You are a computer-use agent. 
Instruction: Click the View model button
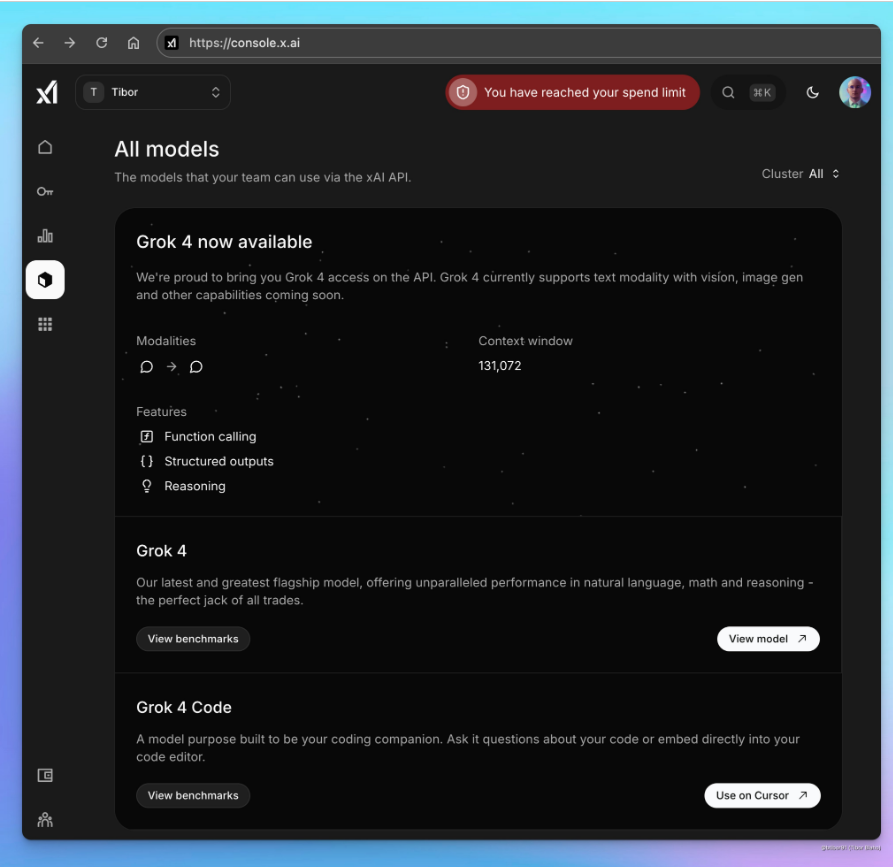coord(768,639)
